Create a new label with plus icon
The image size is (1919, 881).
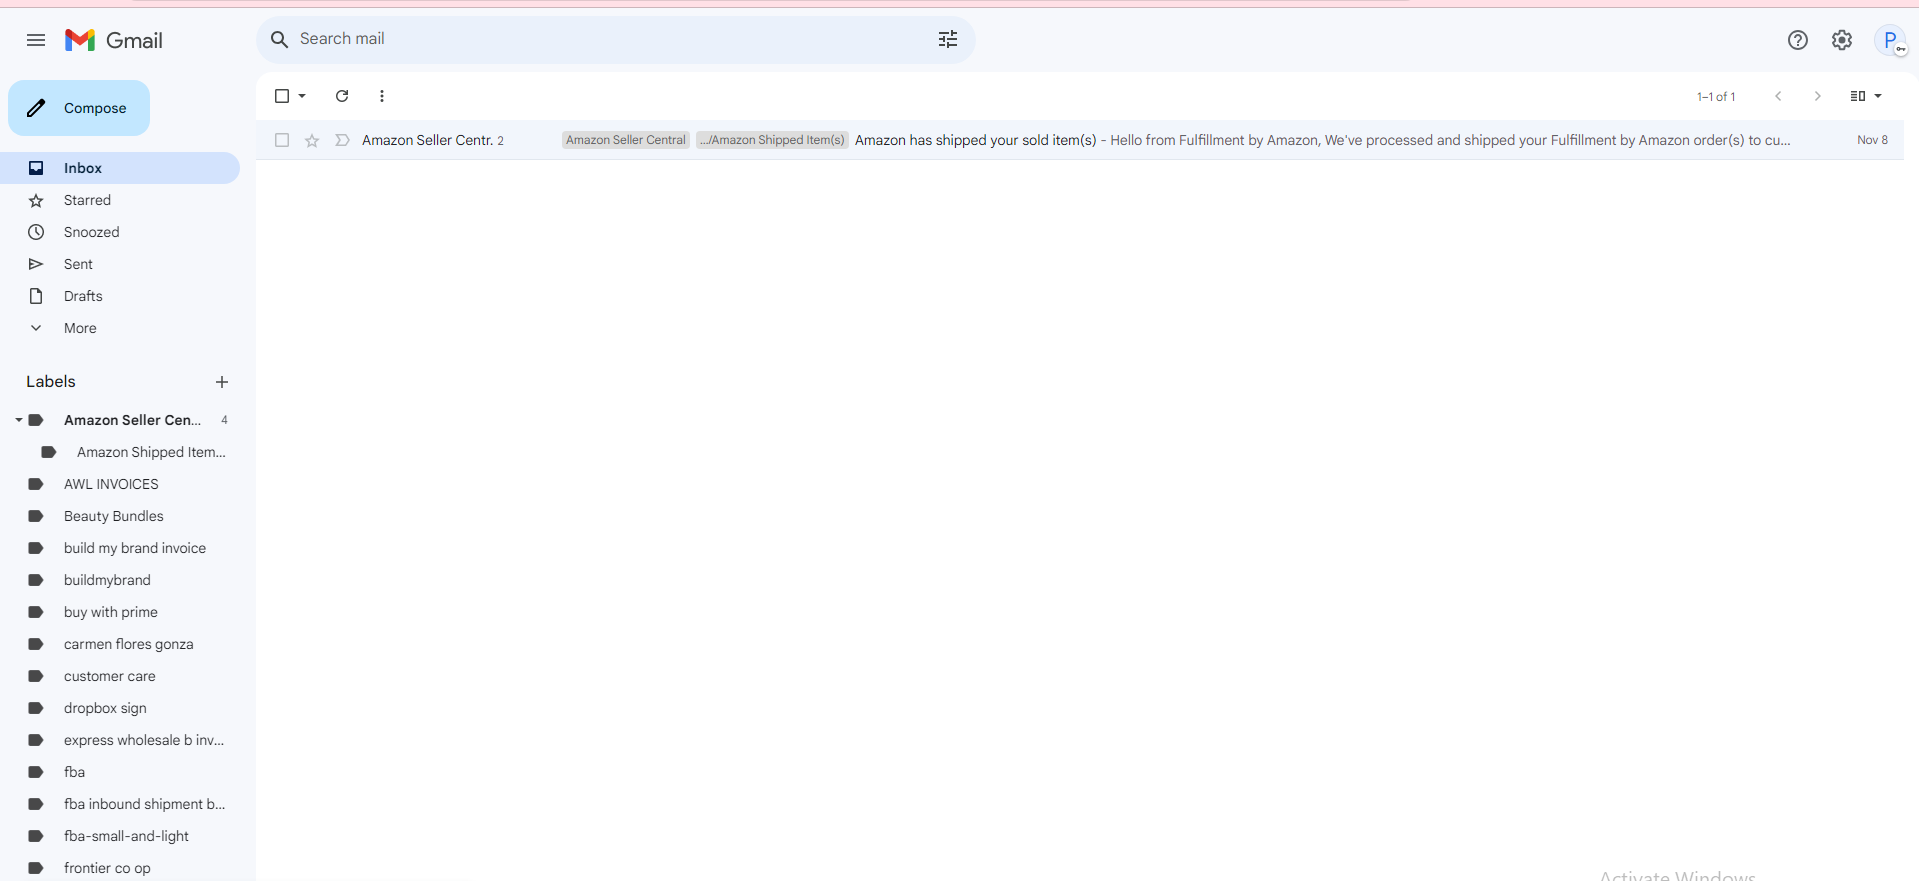[x=222, y=382]
